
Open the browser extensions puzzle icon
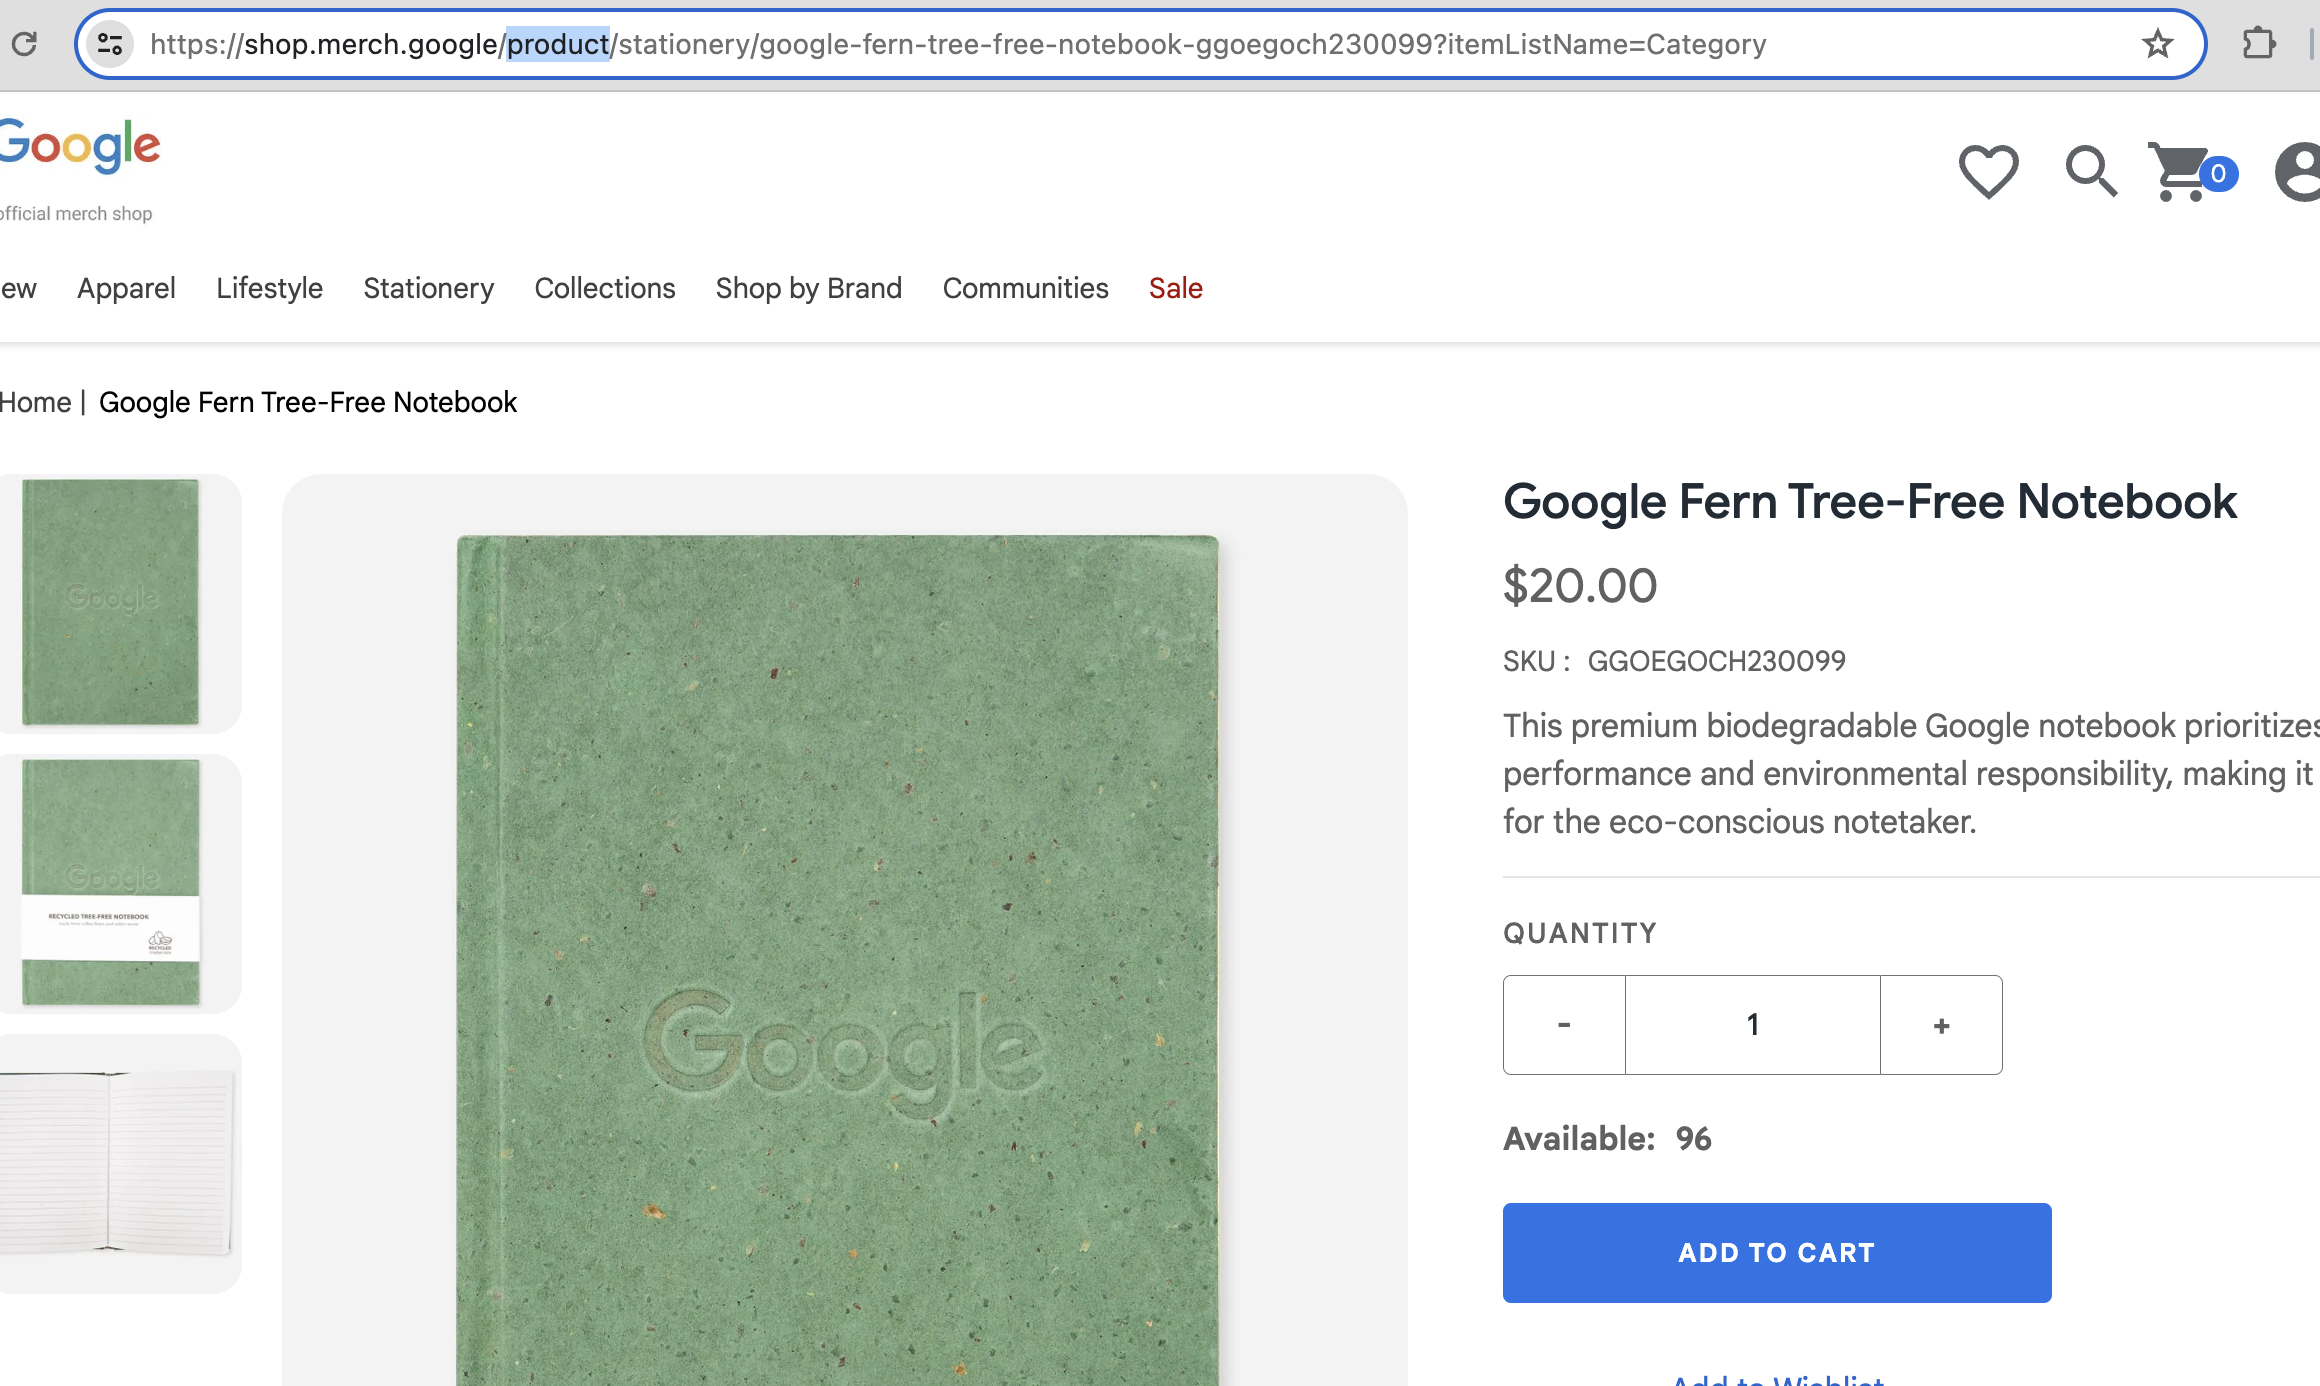[2258, 44]
